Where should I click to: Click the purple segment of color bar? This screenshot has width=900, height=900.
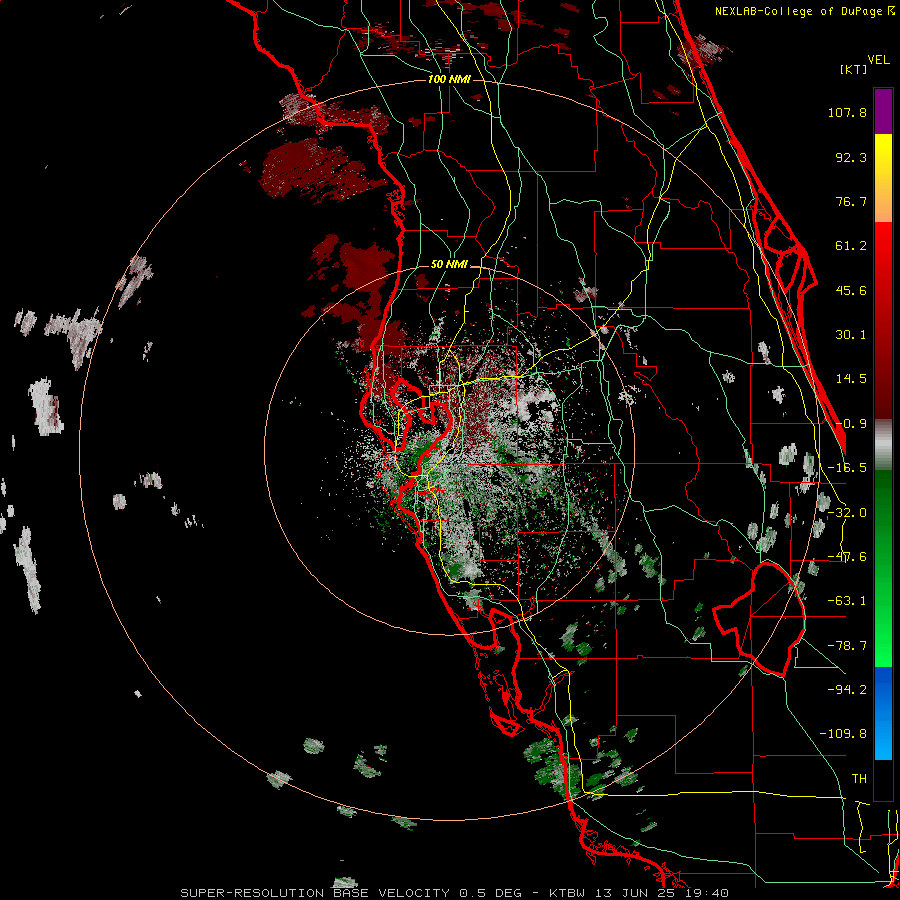(x=883, y=111)
